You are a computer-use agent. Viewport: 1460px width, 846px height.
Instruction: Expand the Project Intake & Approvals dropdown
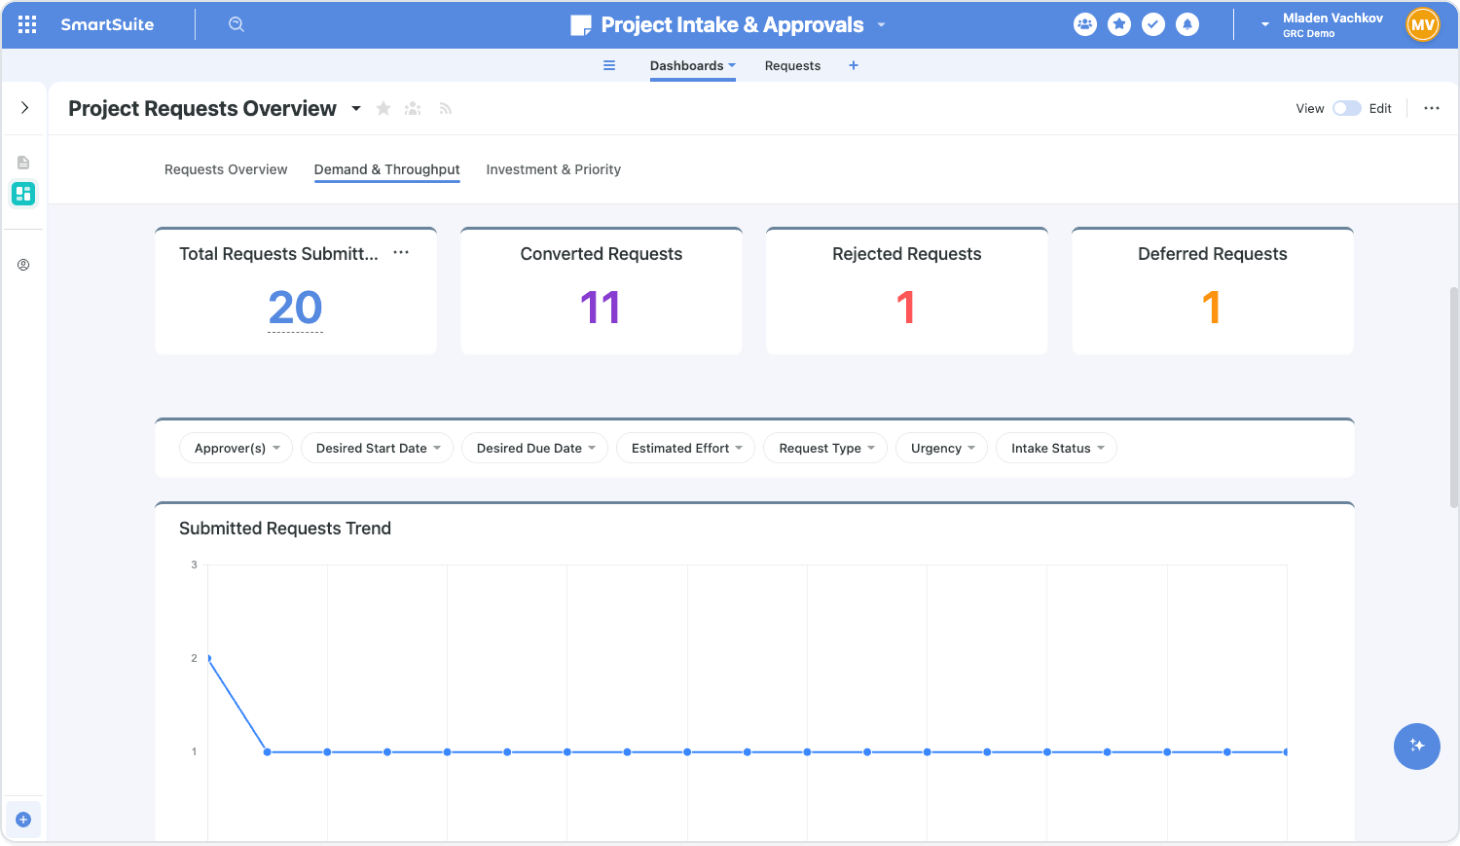tap(881, 25)
